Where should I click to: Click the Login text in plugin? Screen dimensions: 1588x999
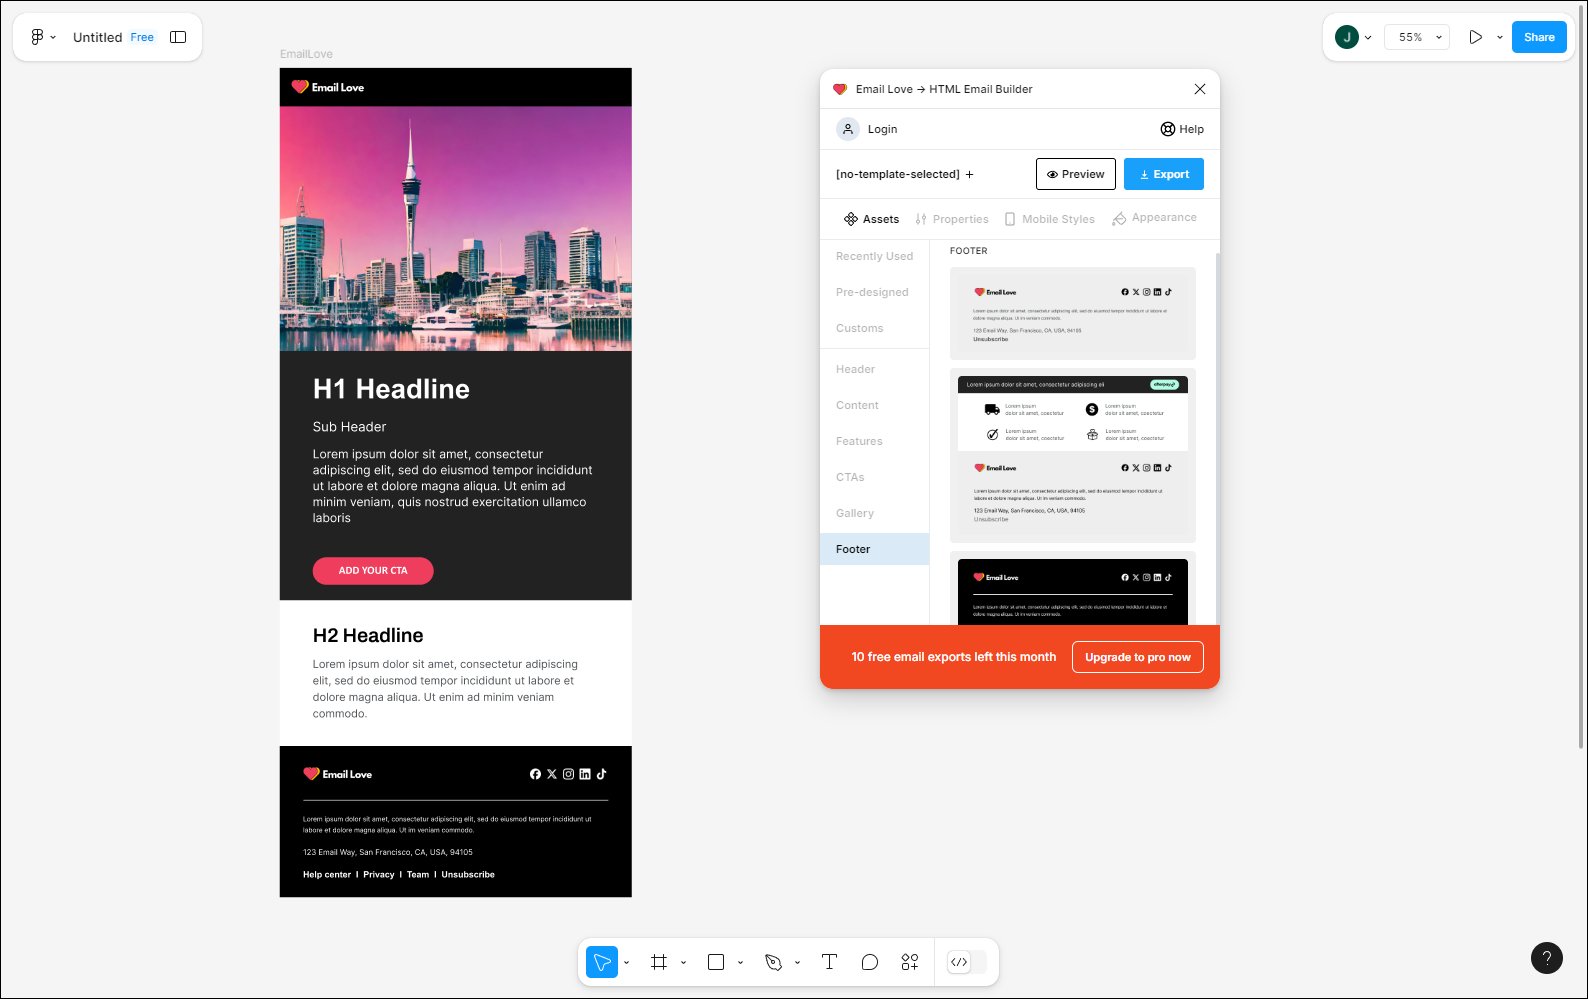pos(882,129)
